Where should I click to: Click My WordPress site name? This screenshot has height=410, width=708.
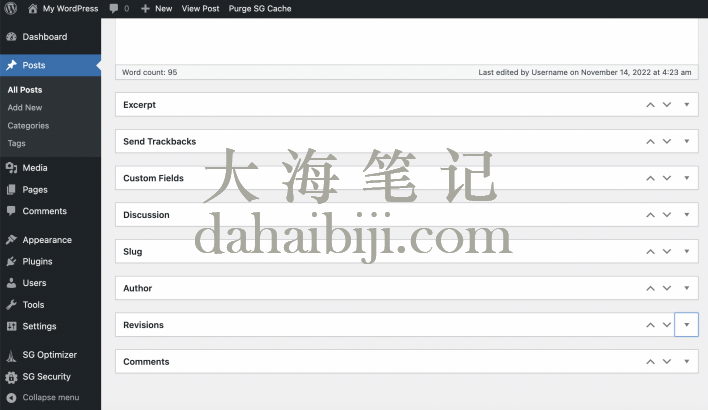tap(70, 9)
